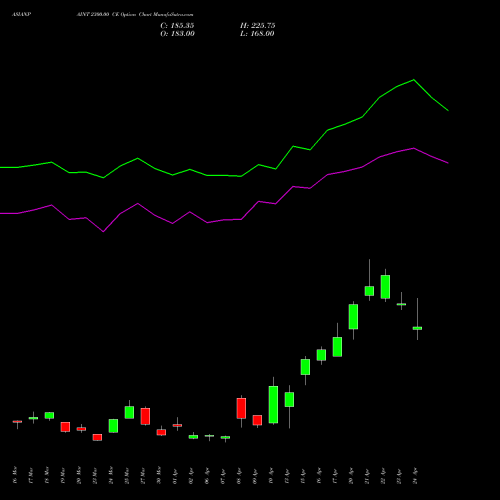Click the green candlestick for 22 Apr
This screenshot has height=500, width=500.
pos(385,287)
